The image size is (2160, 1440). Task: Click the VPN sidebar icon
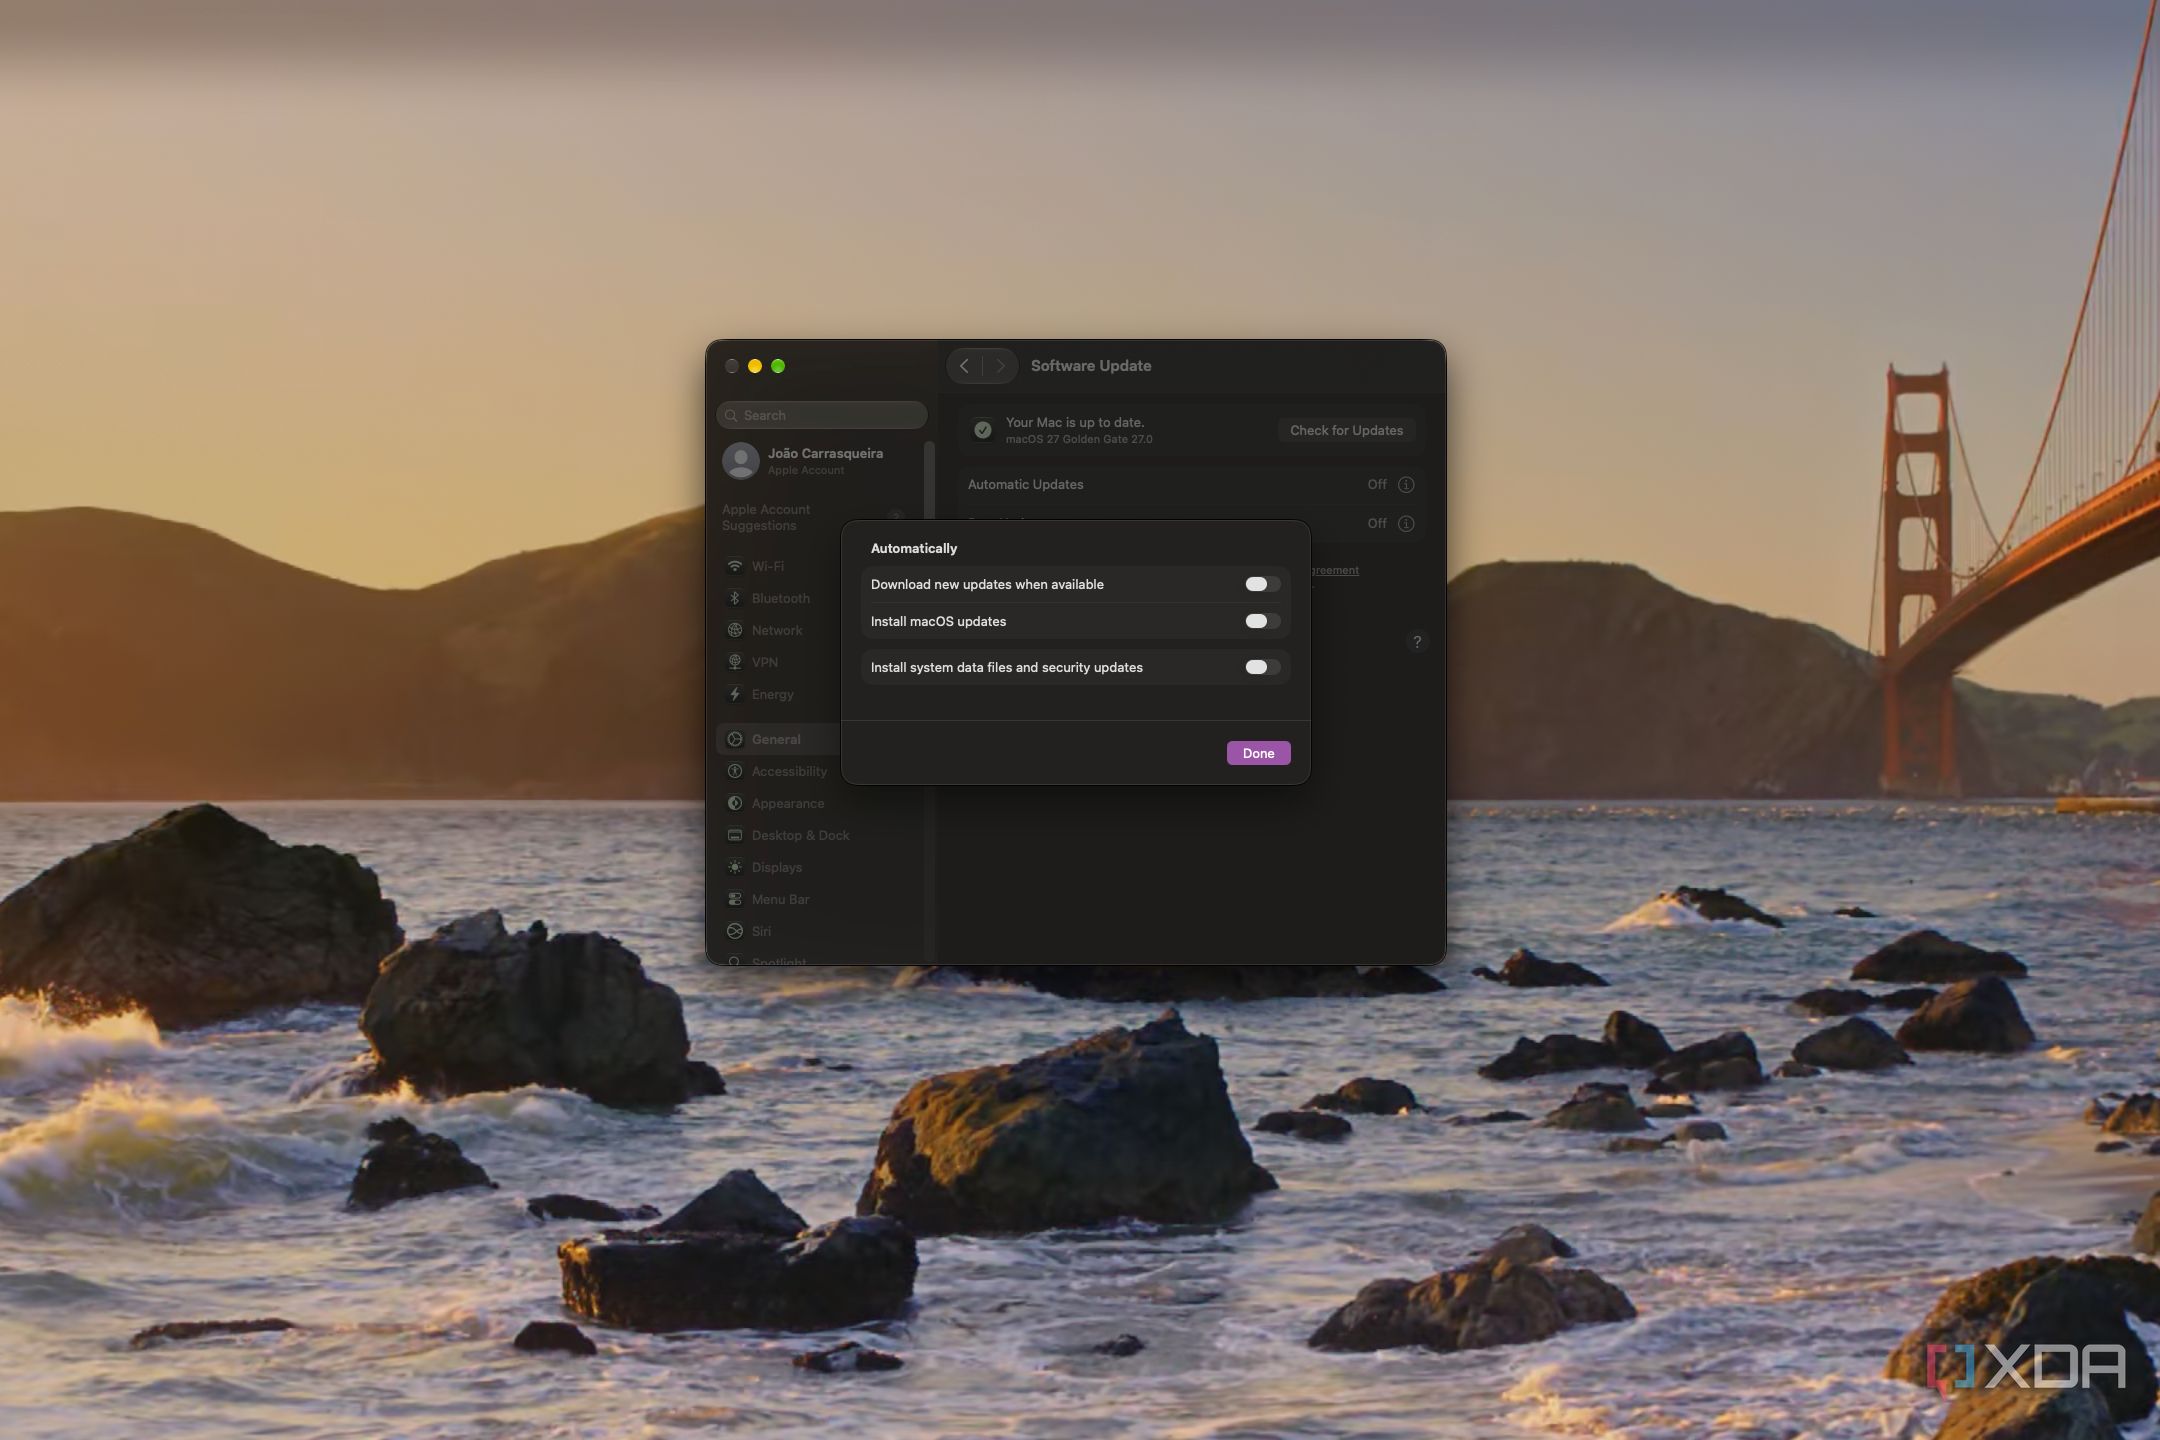[735, 662]
